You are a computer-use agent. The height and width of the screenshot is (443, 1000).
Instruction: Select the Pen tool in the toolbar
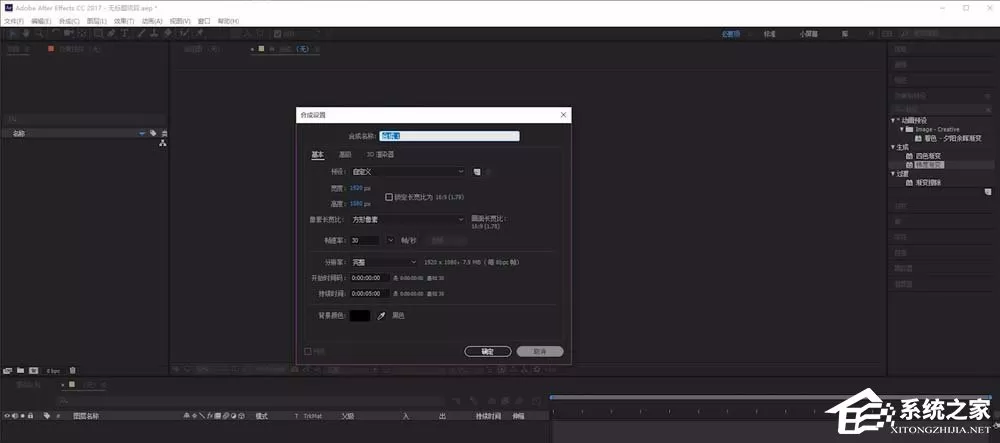coord(111,34)
